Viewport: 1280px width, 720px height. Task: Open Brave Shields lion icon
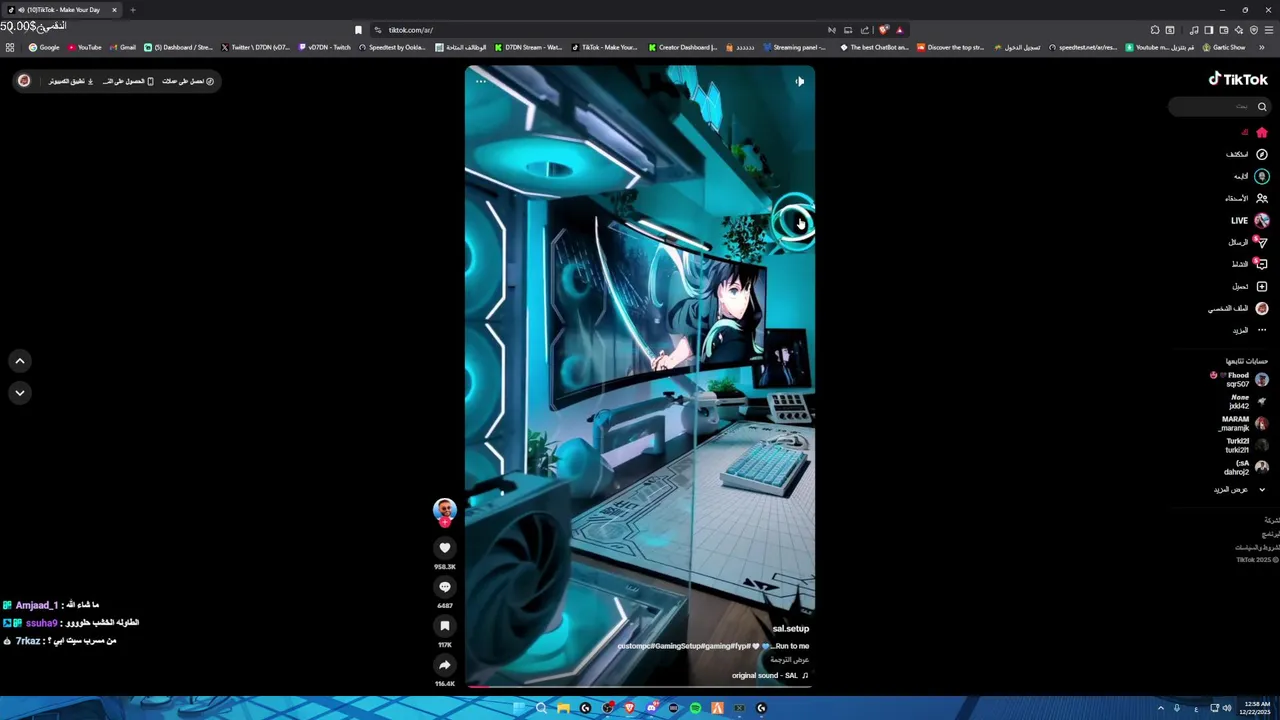pyautogui.click(x=883, y=30)
